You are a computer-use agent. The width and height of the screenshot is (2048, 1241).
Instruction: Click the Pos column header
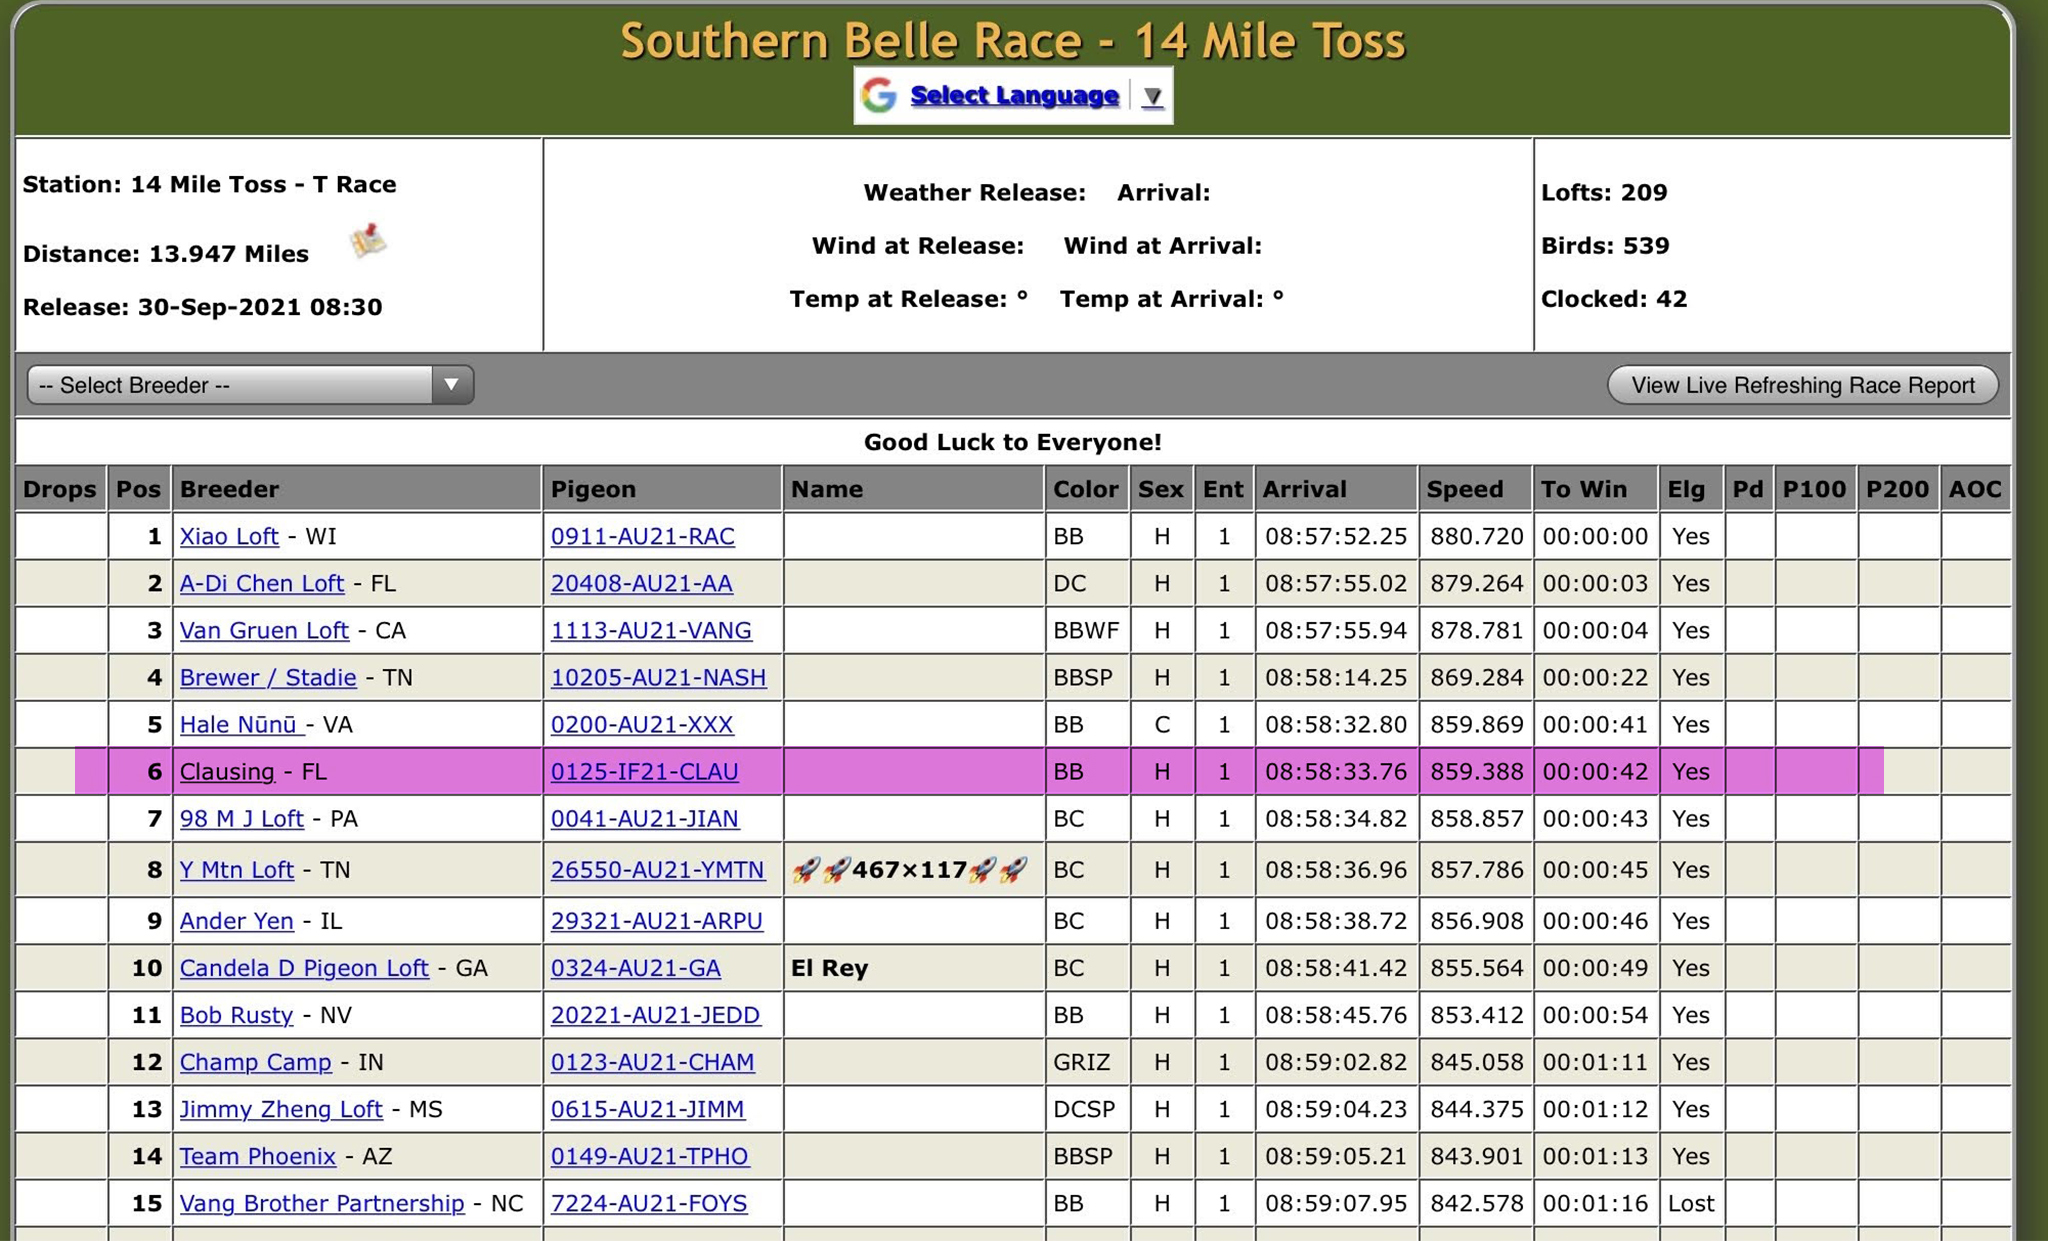coord(138,489)
